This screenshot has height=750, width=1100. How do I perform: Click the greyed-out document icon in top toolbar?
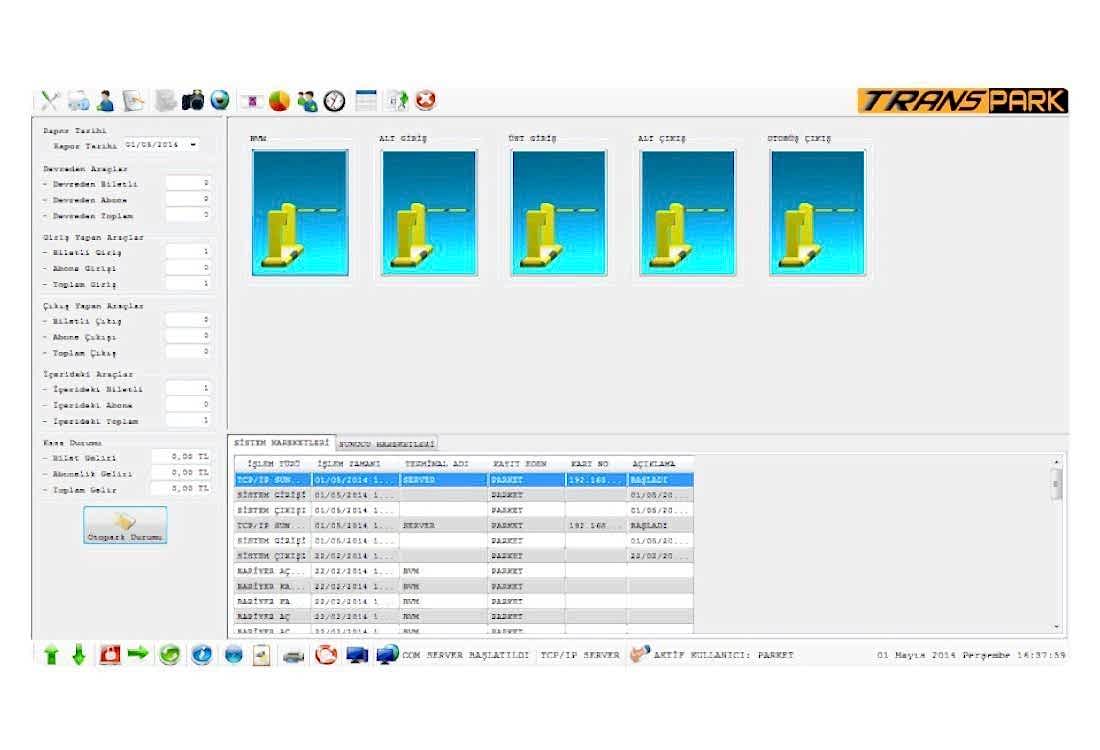tap(166, 101)
